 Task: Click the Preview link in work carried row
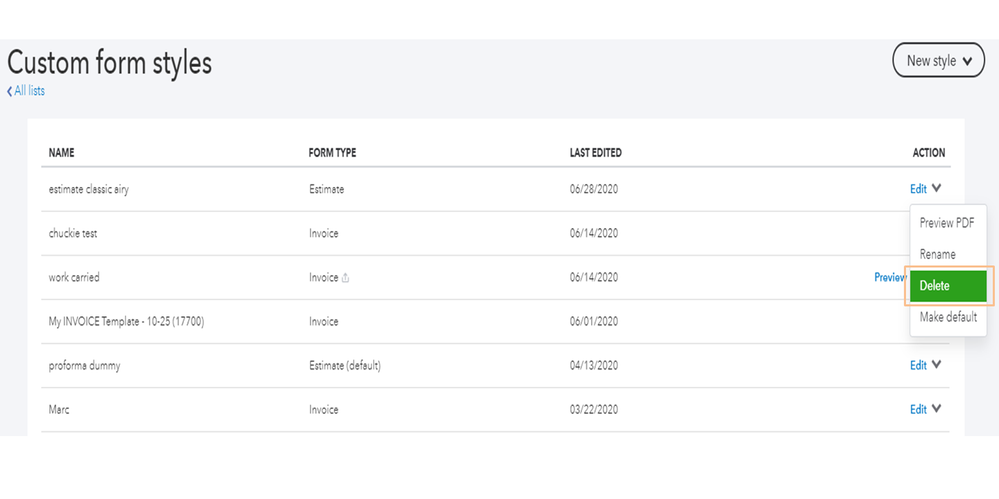pos(889,277)
